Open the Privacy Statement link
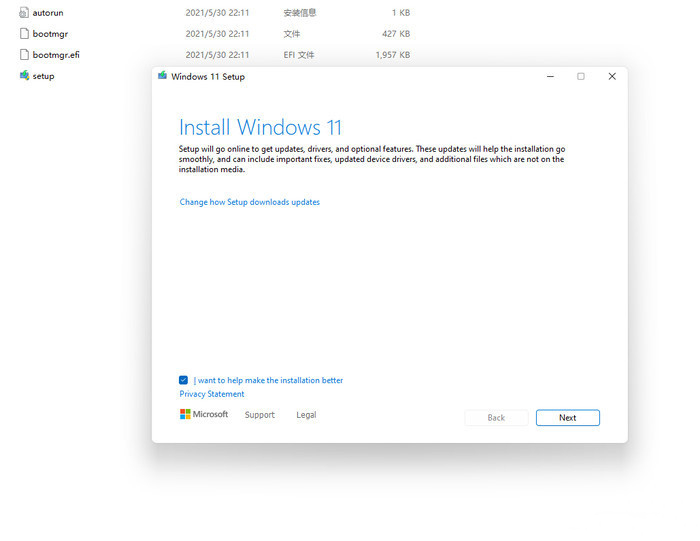700x541 pixels. (212, 394)
